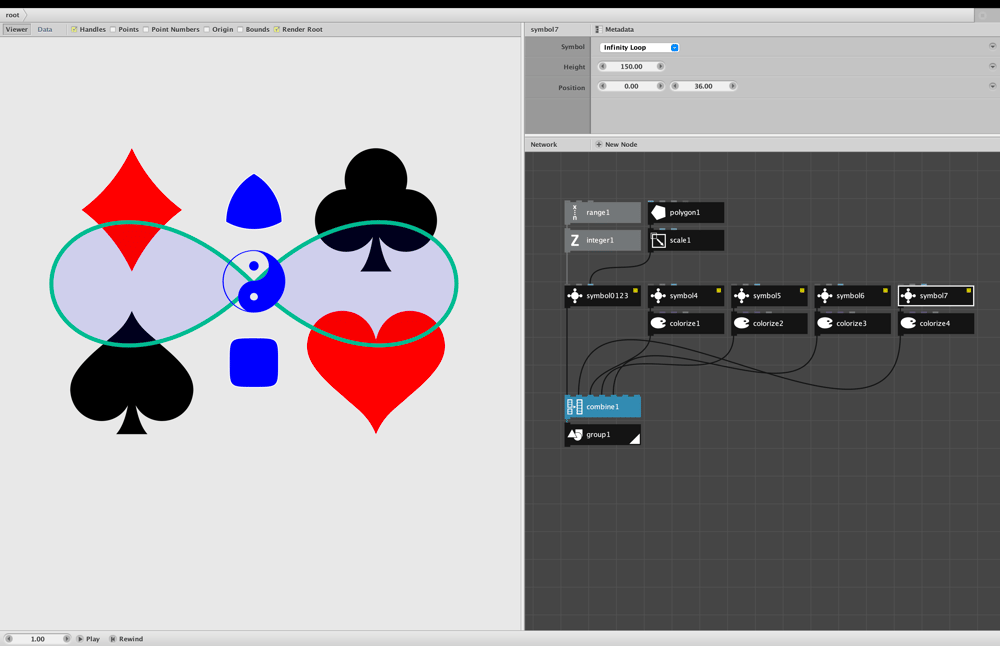Screen dimensions: 1000x646
Task: Click the frame number field 1.00
Action: coord(38,639)
